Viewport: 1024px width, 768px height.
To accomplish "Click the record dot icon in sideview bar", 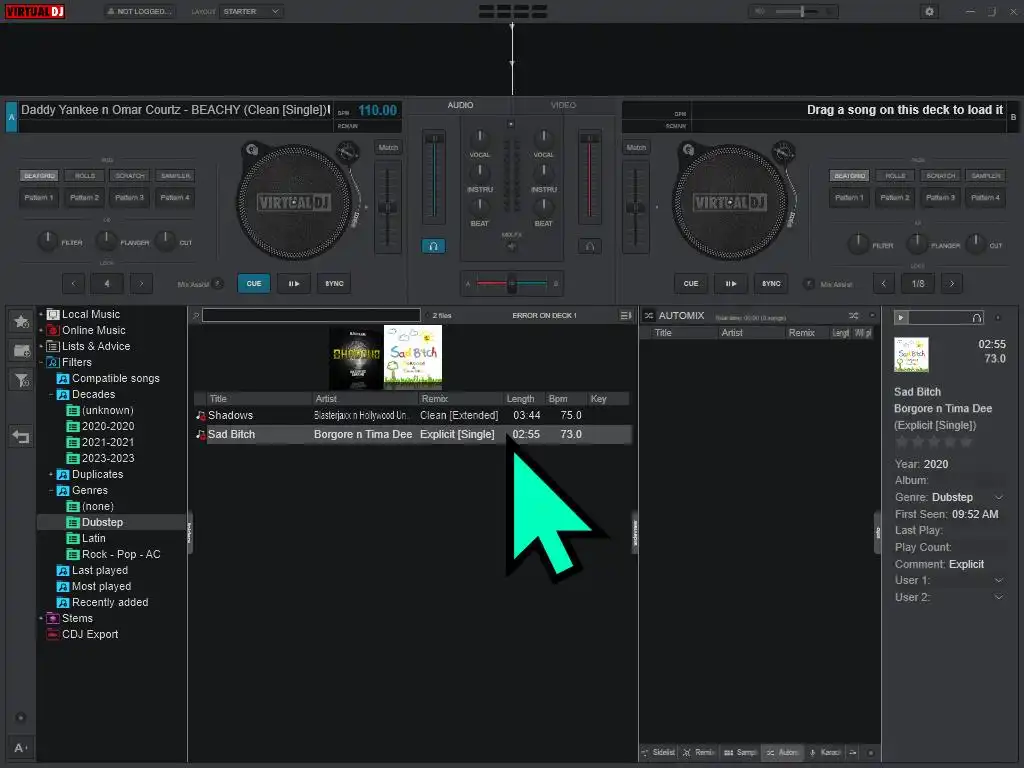I will coord(871,753).
